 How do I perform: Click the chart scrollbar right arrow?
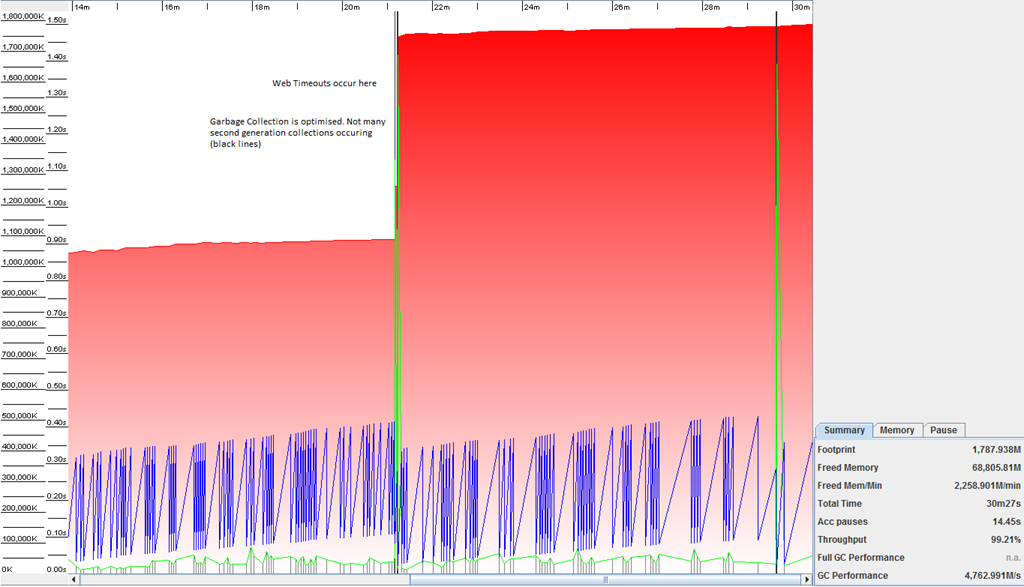click(806, 579)
